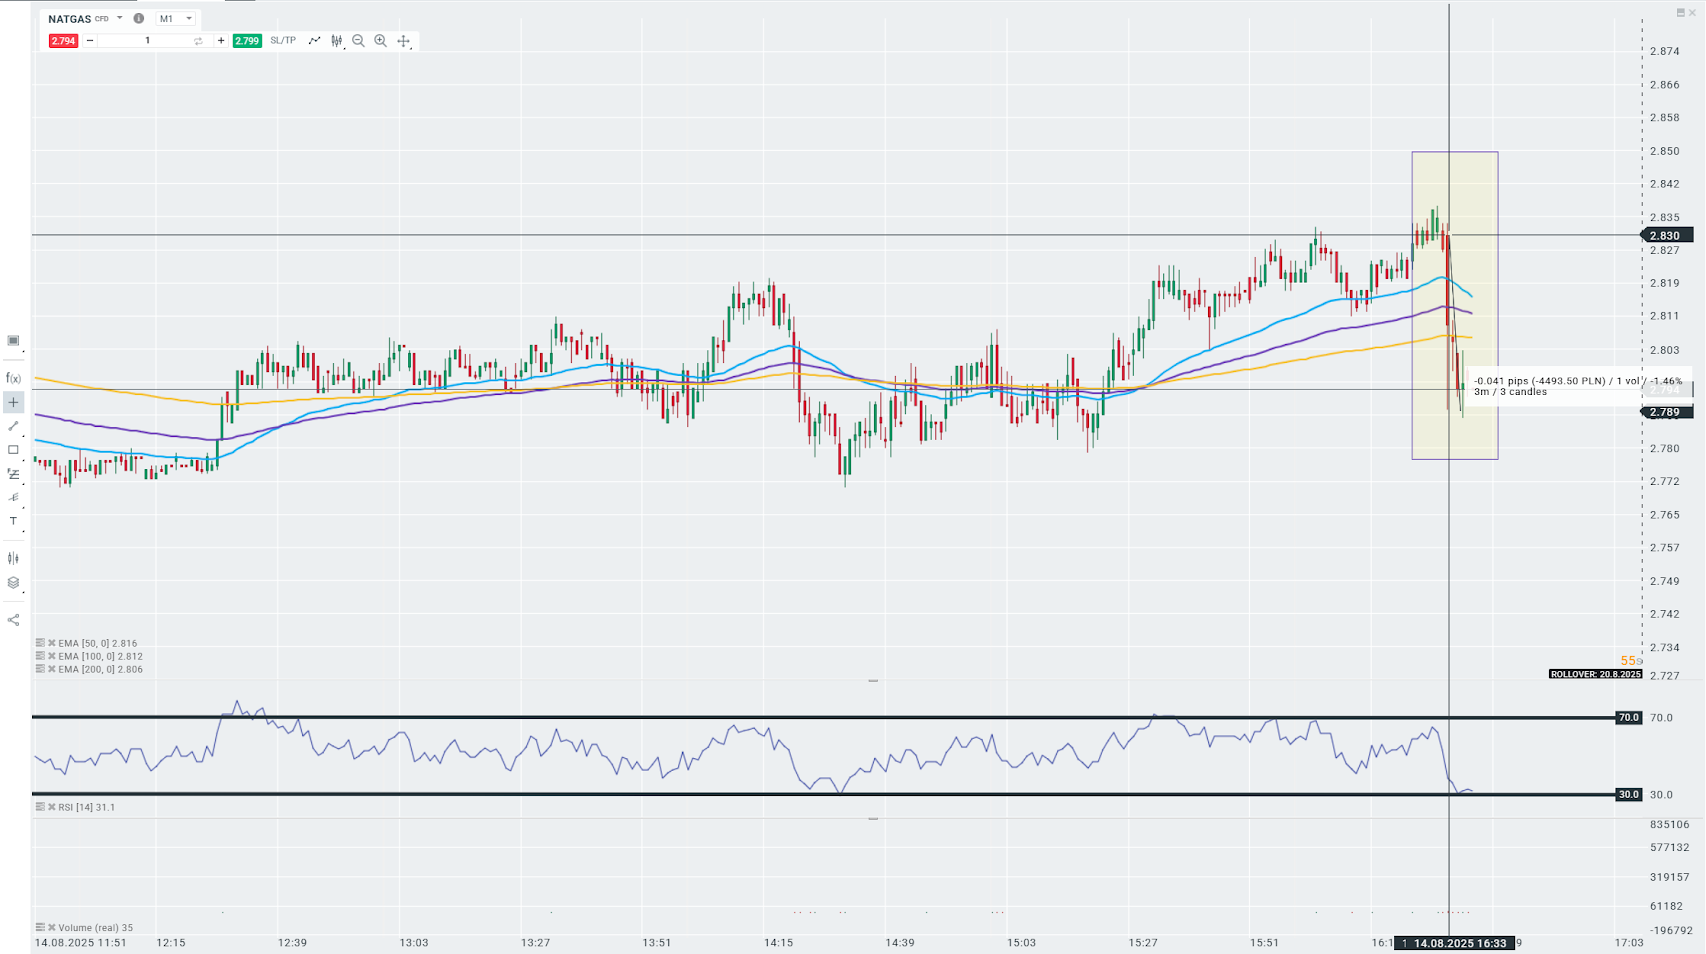Zoom out the chart with magnifier minus
This screenshot has height=954, width=1706.
point(358,41)
